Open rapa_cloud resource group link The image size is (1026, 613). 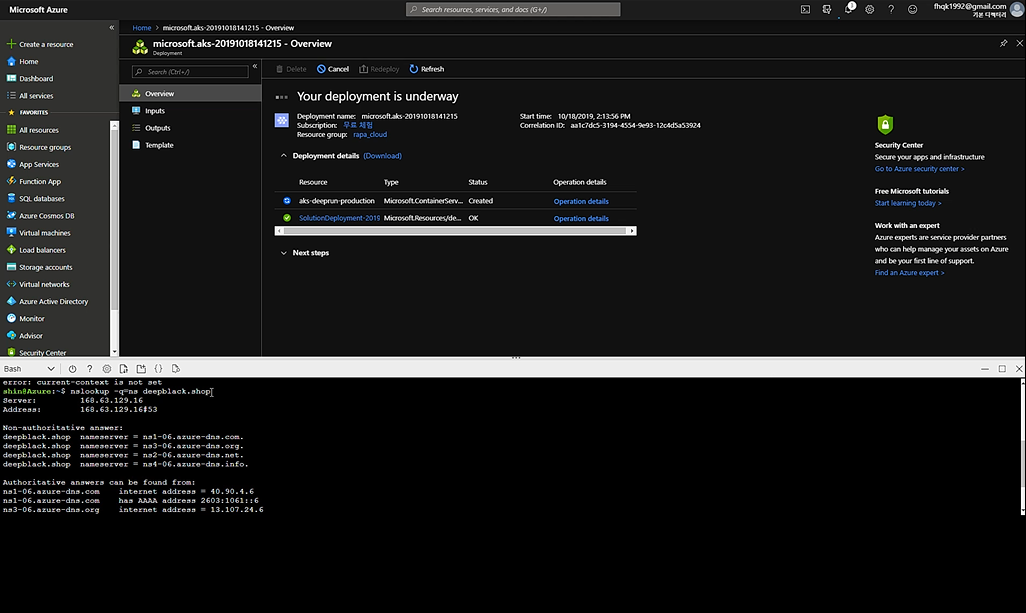(370, 134)
